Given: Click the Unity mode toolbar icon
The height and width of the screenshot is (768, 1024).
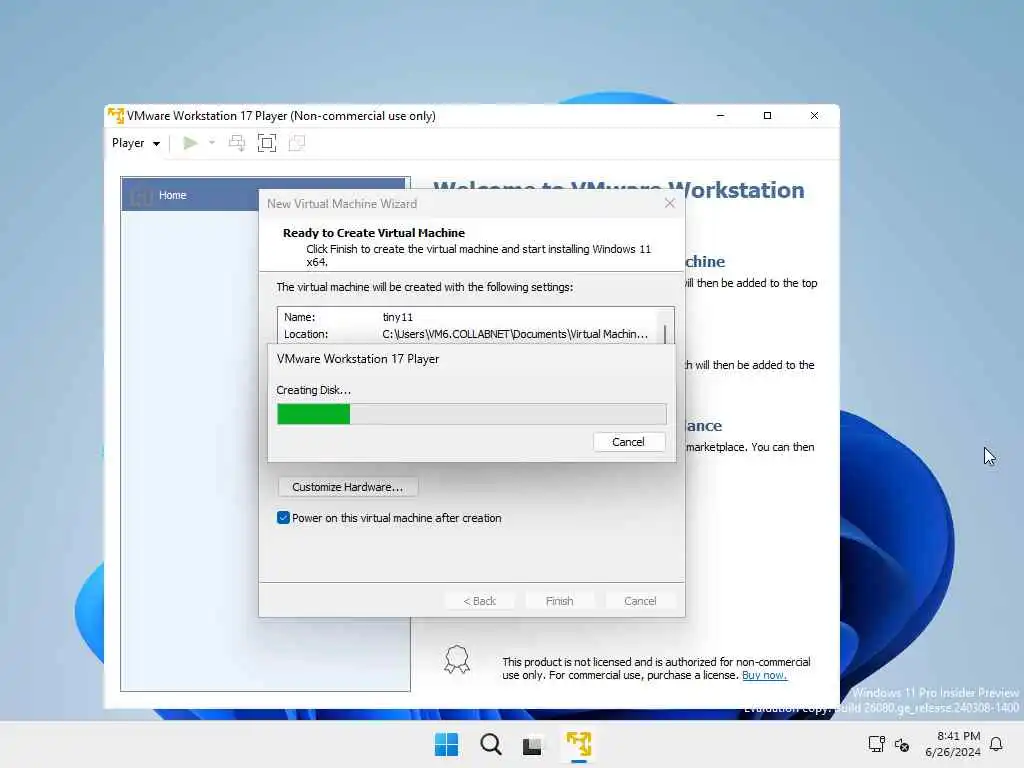Looking at the screenshot, I should pos(296,143).
